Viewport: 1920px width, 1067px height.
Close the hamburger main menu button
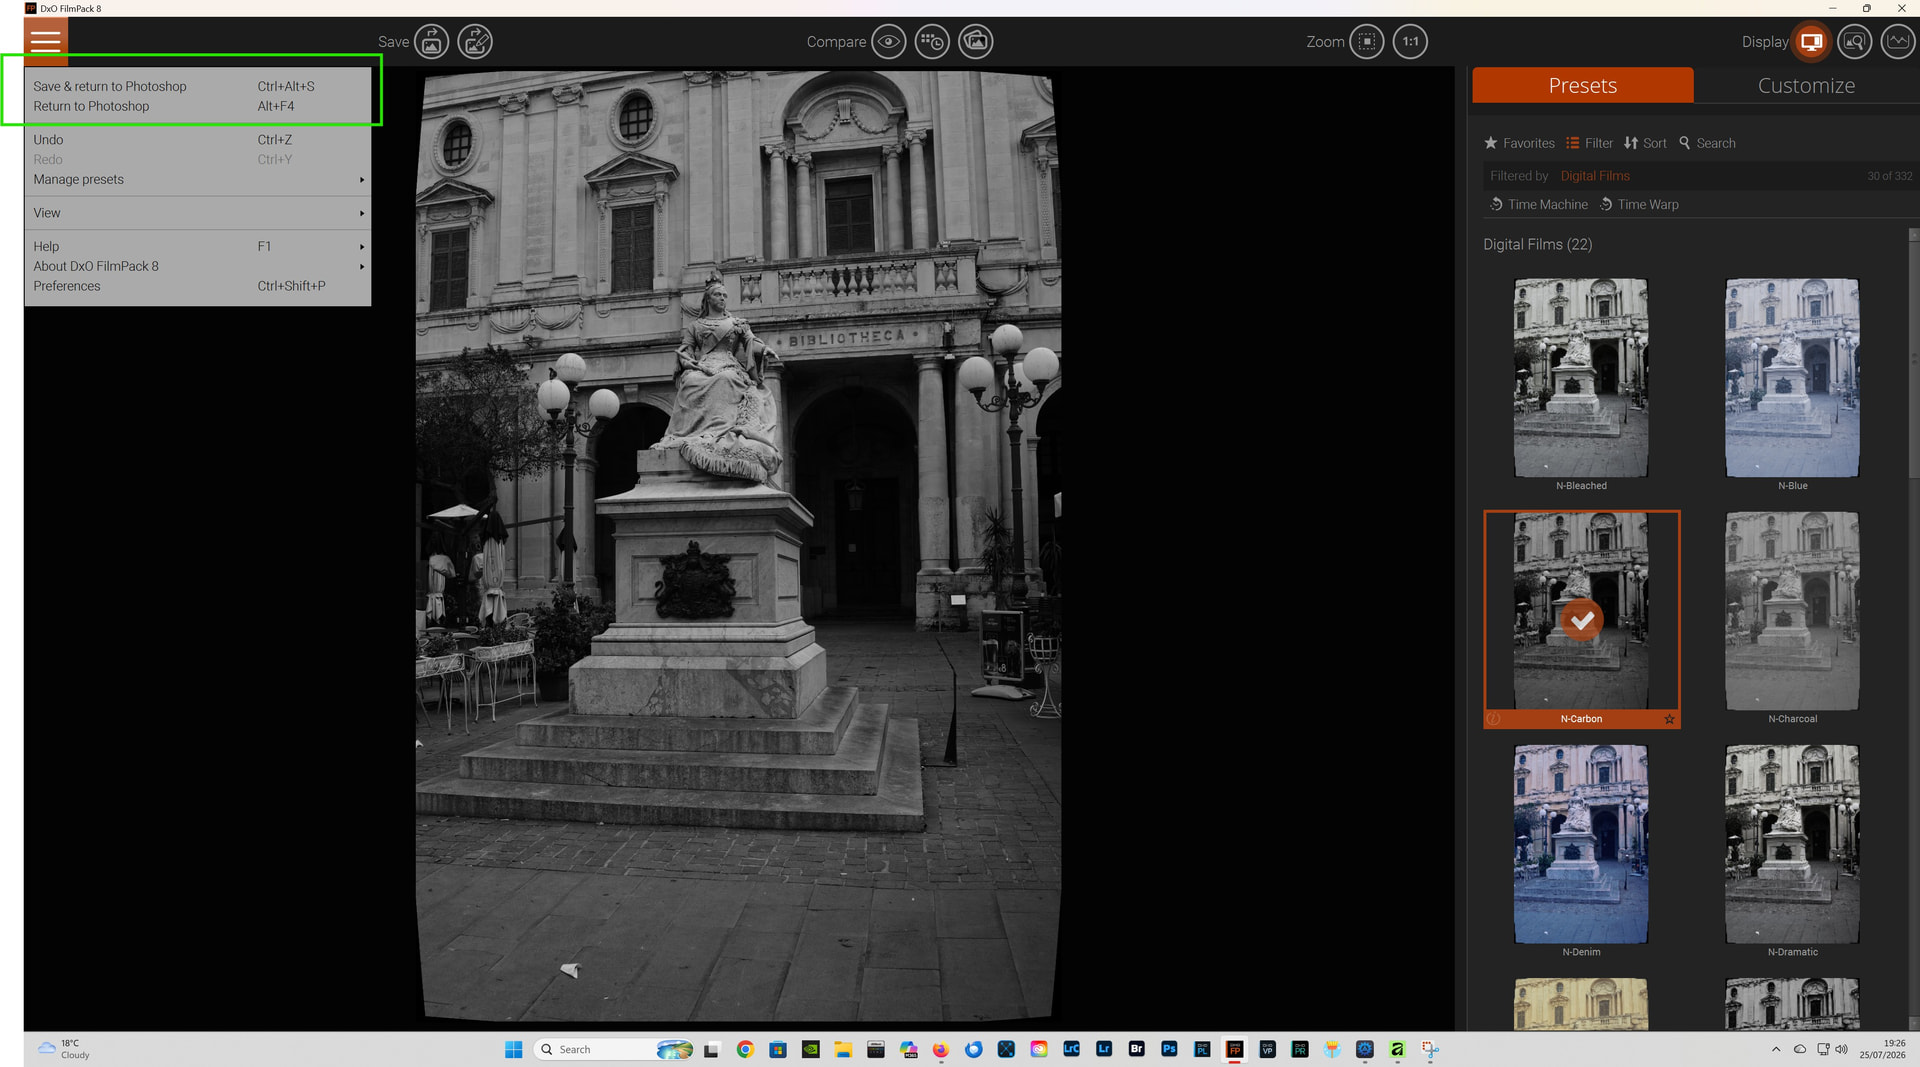click(45, 41)
